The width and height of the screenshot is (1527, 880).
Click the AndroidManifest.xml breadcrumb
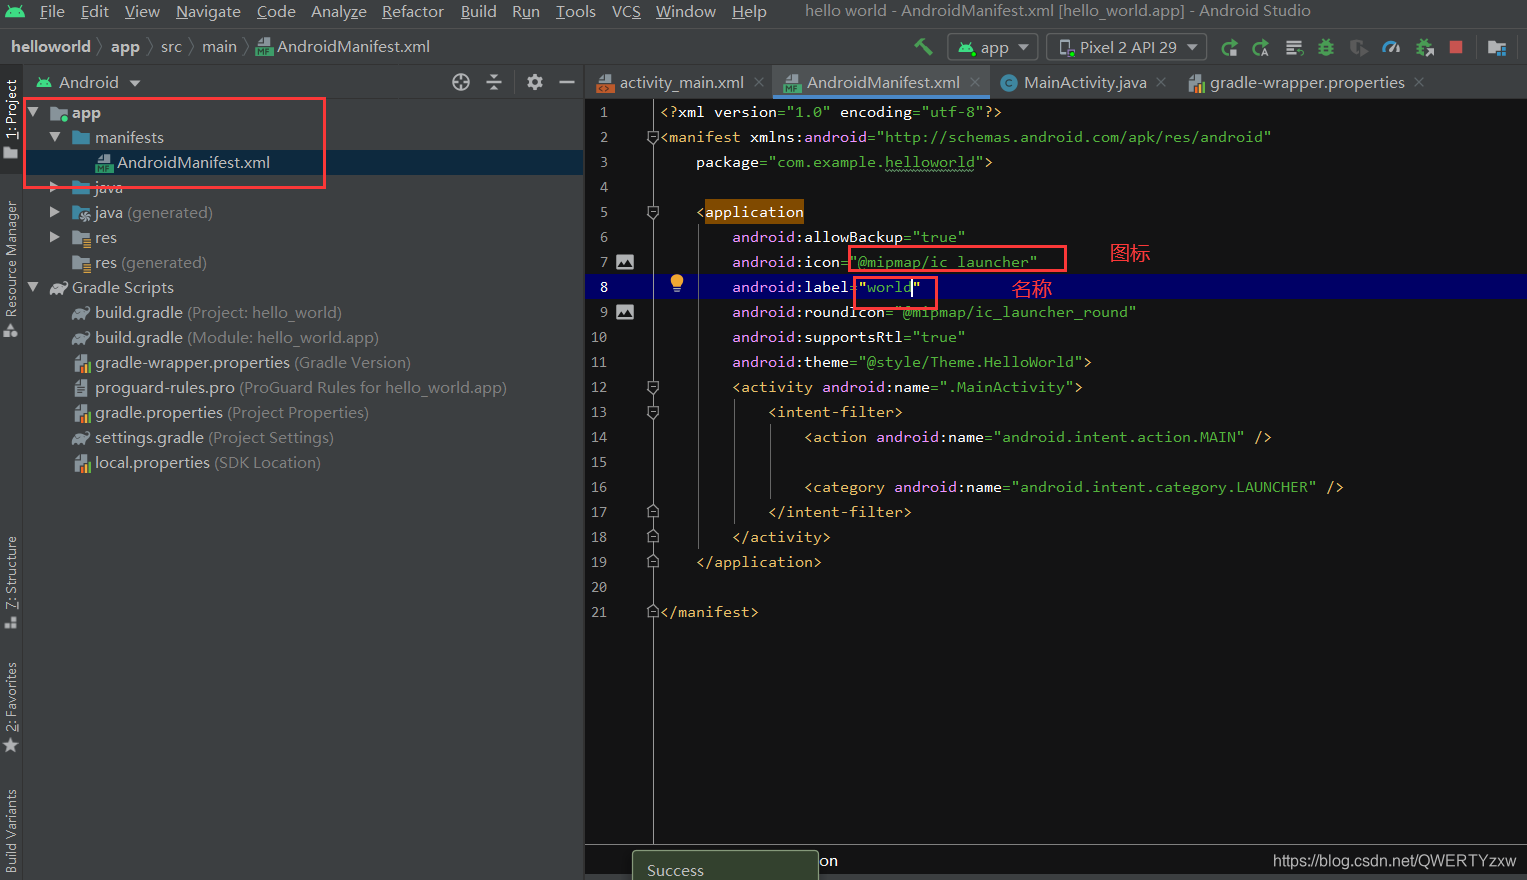[x=343, y=46]
